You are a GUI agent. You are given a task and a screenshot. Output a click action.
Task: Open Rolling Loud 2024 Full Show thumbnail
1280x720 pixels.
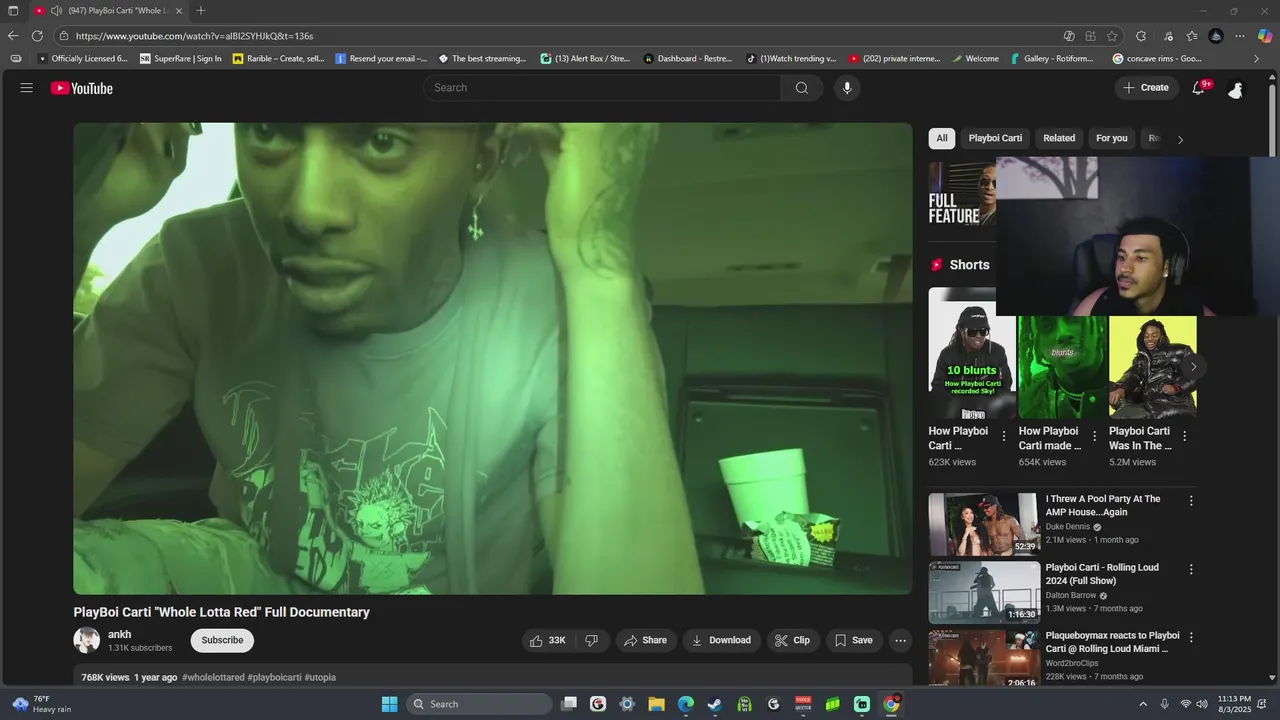coord(984,592)
